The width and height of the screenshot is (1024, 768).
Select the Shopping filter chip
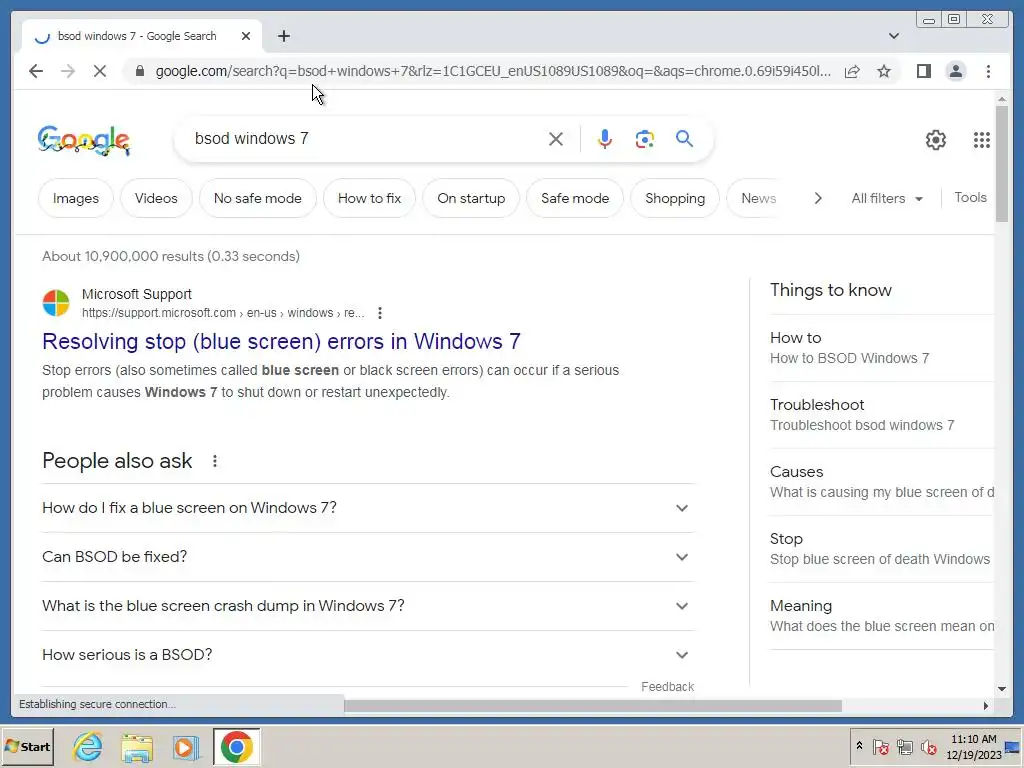pos(675,198)
